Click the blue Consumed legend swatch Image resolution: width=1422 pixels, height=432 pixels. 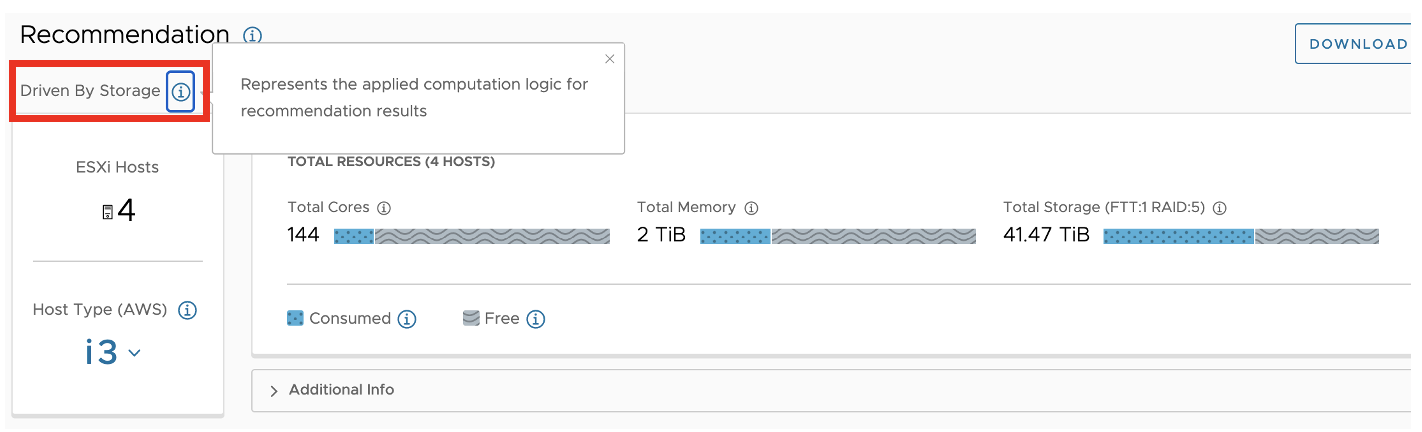click(295, 318)
